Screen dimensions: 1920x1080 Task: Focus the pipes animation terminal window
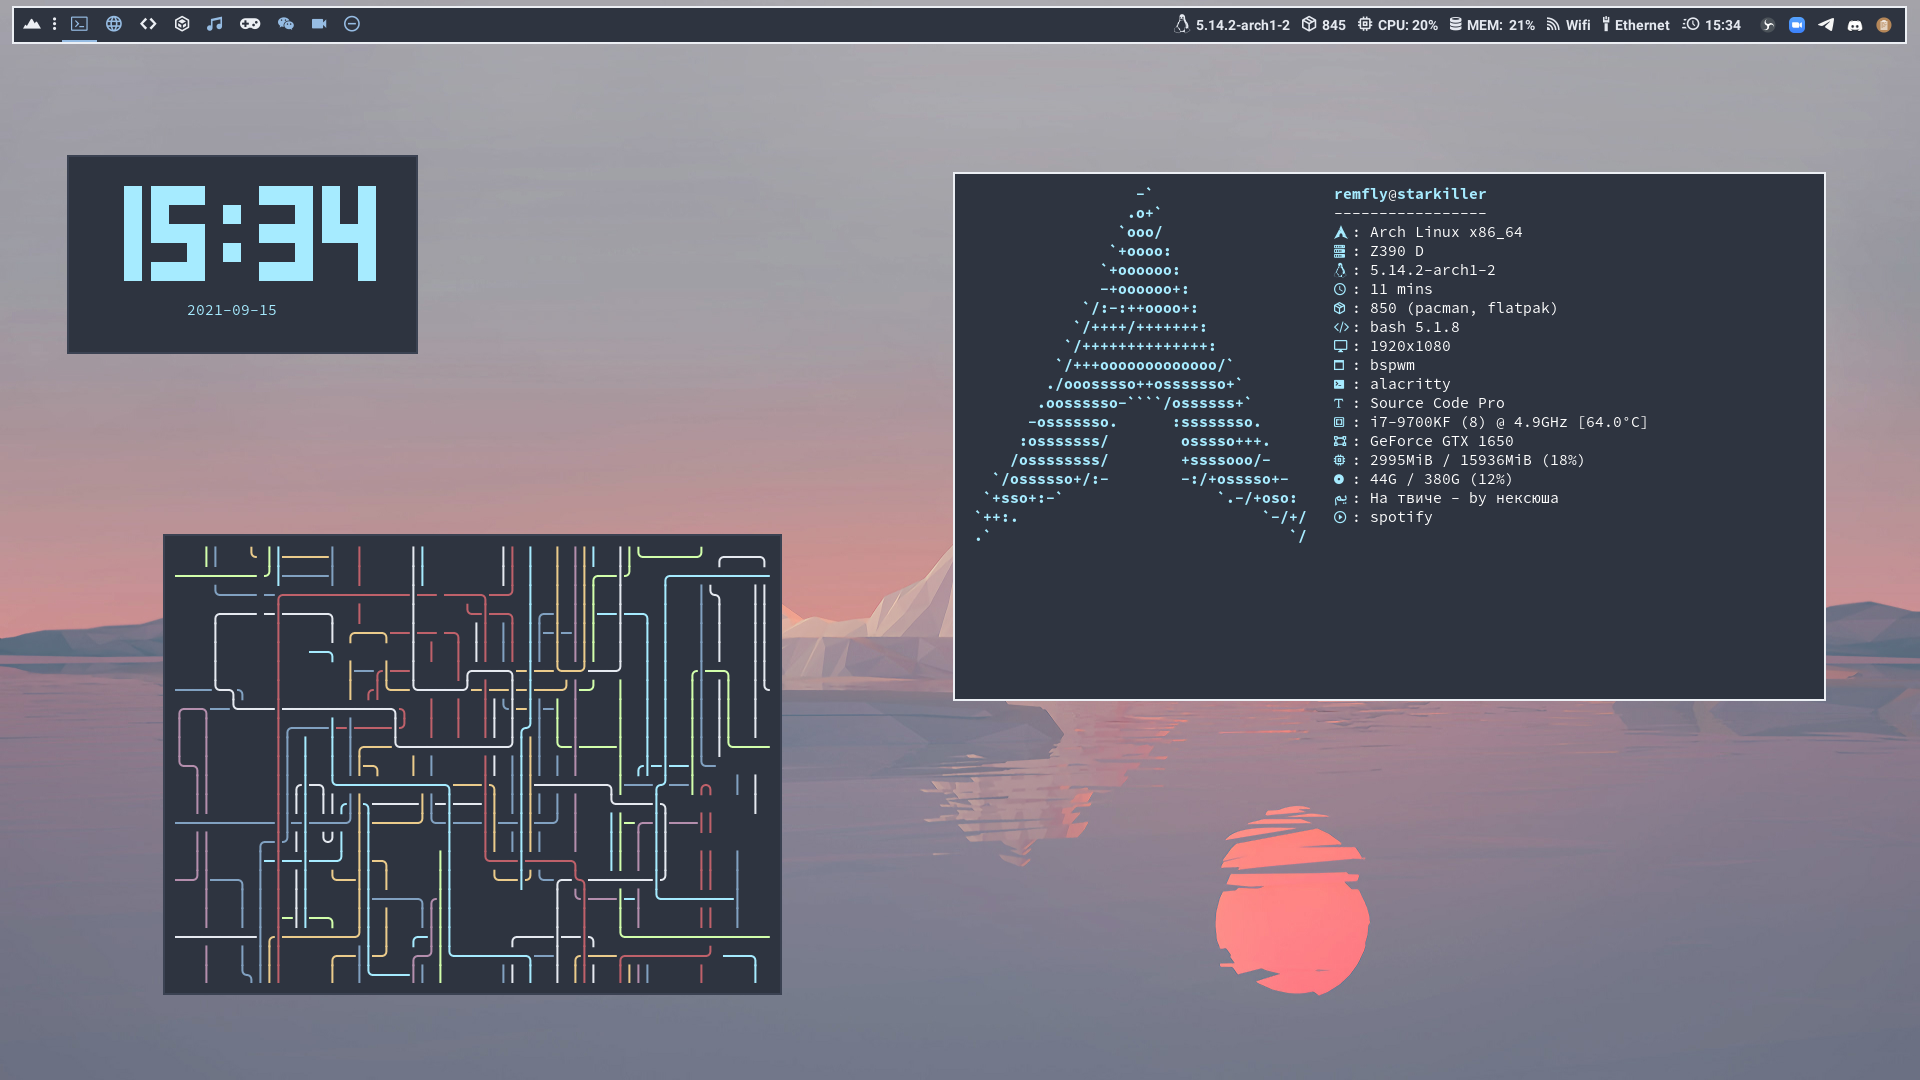click(x=472, y=764)
